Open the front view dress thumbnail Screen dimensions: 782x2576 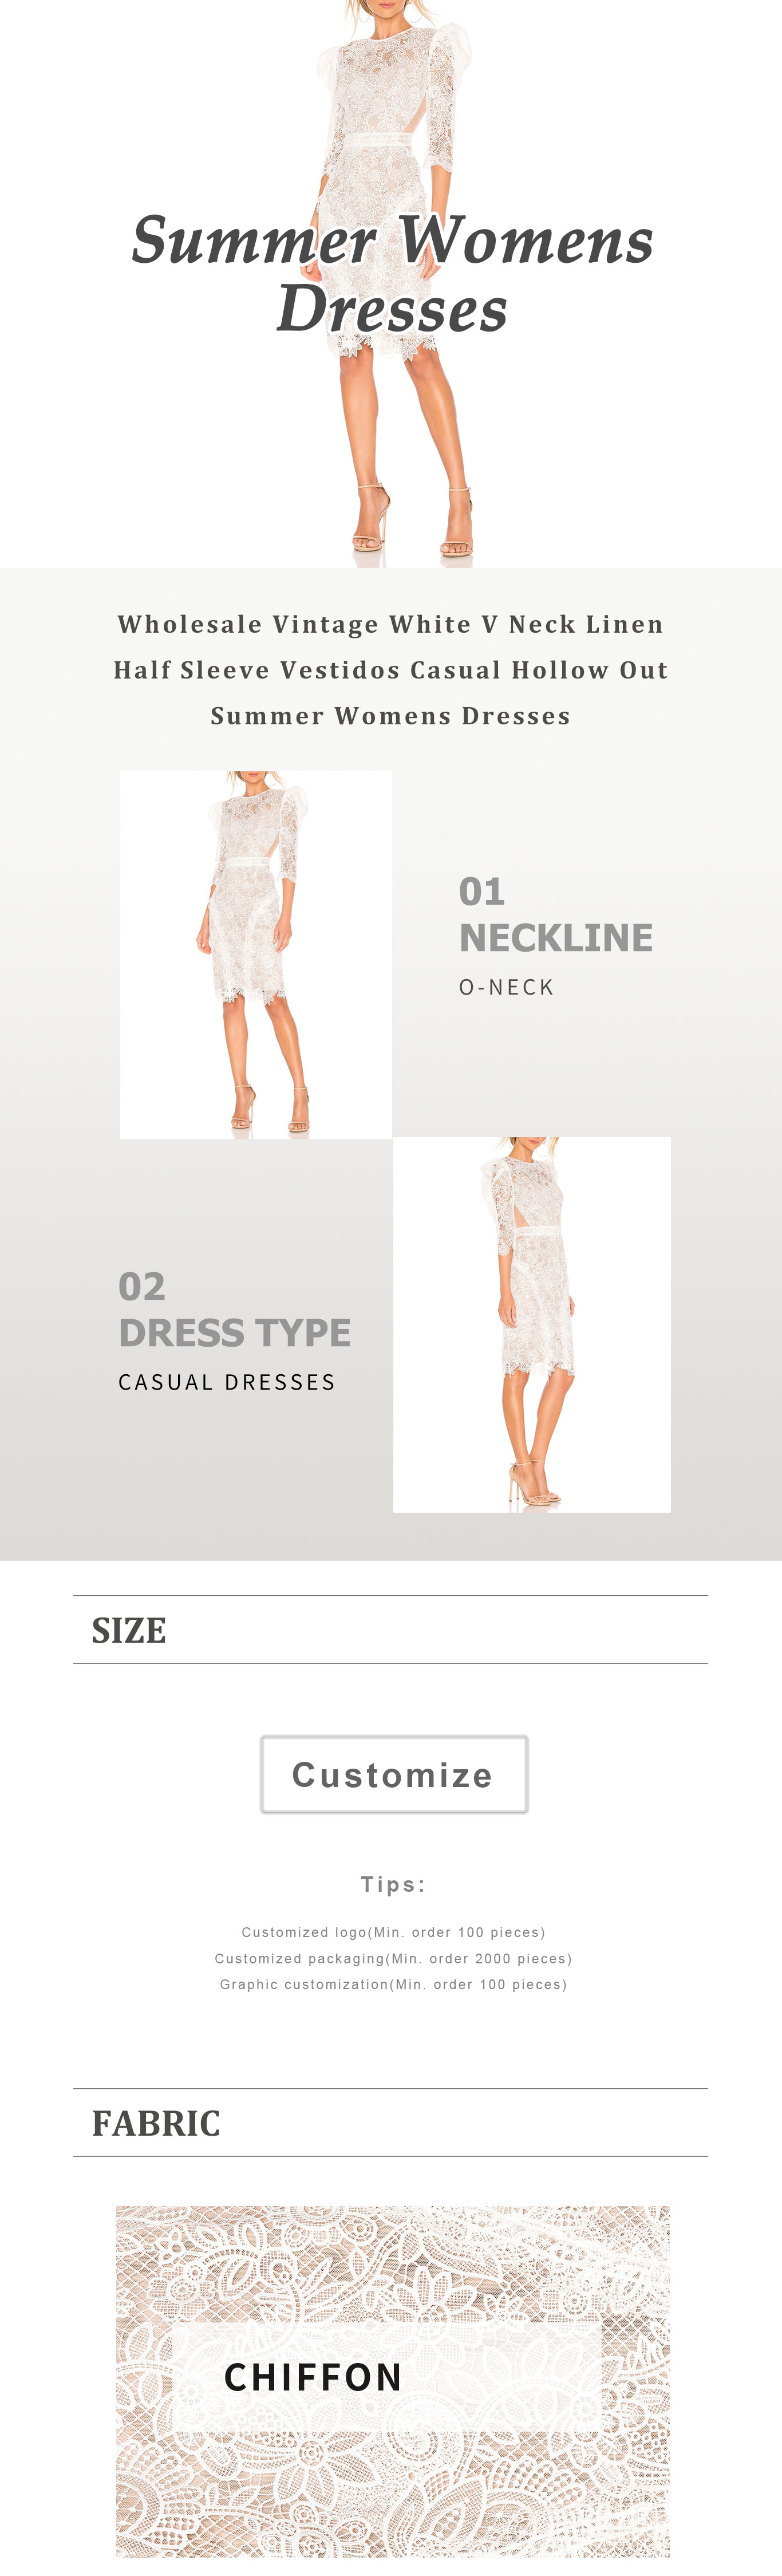pyautogui.click(x=256, y=954)
